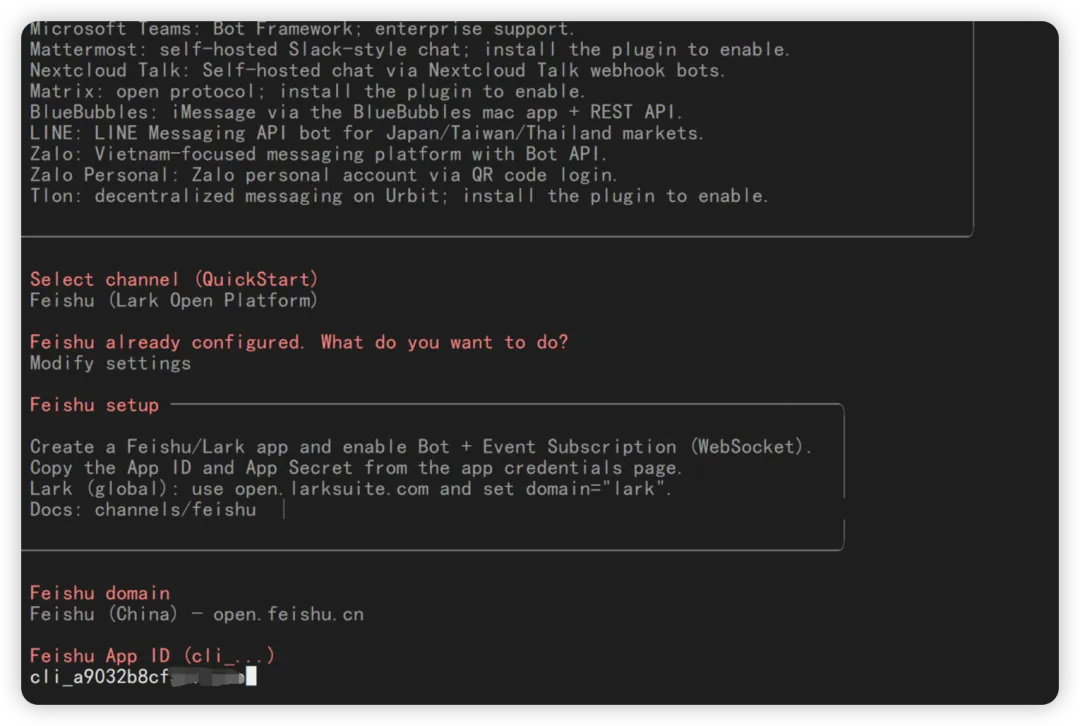Click the Microsoft Teams Bot Framework line
The image size is (1080, 726).
click(301, 28)
